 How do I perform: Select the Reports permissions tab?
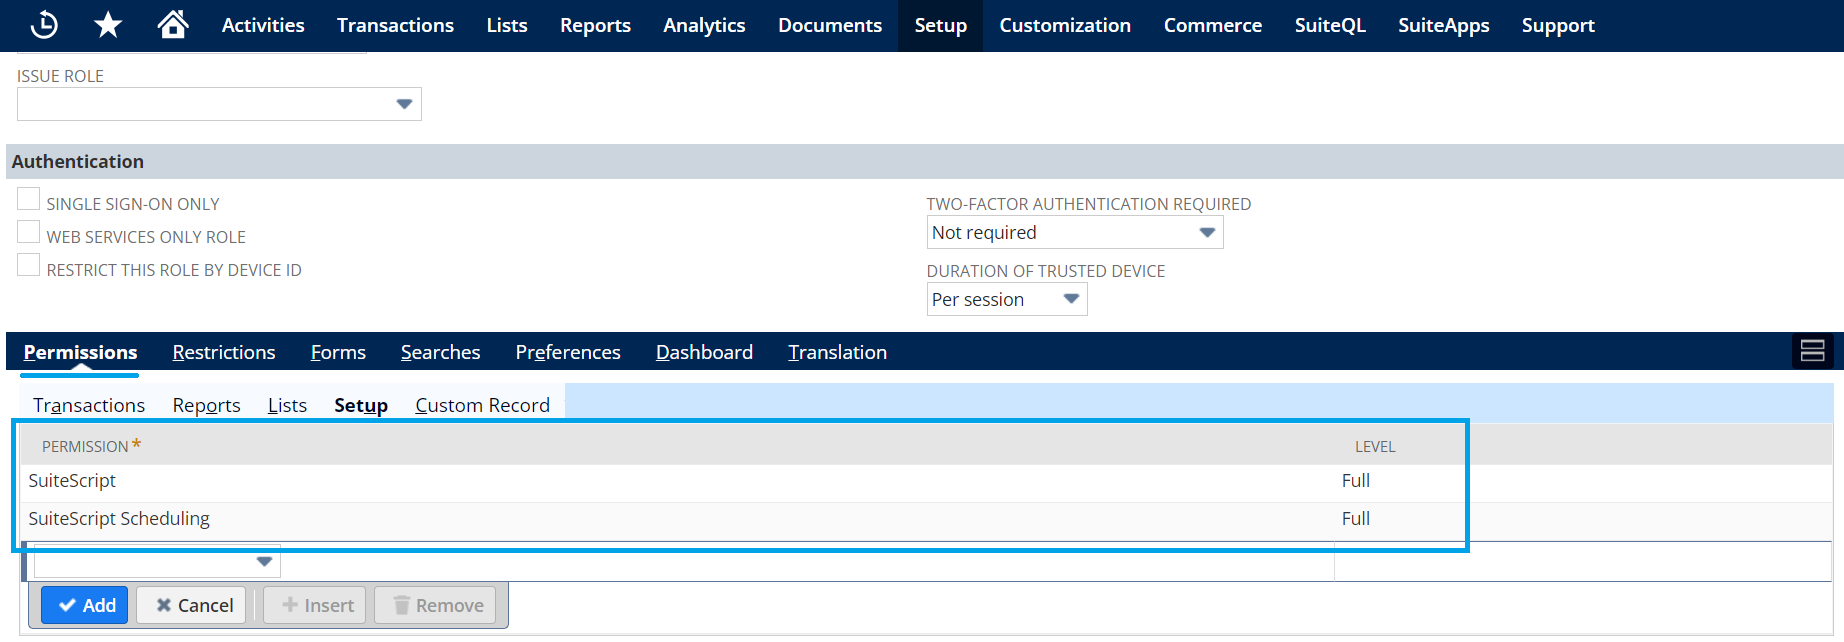tap(206, 405)
